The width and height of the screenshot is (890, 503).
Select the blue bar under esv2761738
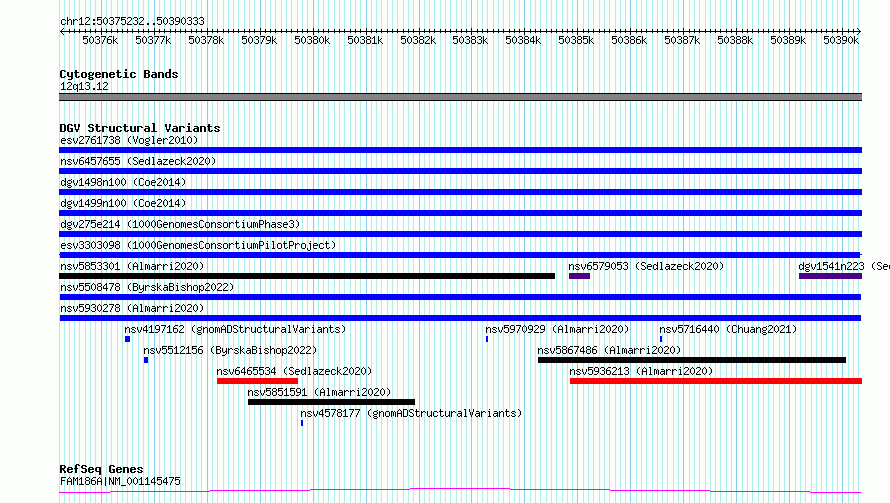pyautogui.click(x=460, y=150)
